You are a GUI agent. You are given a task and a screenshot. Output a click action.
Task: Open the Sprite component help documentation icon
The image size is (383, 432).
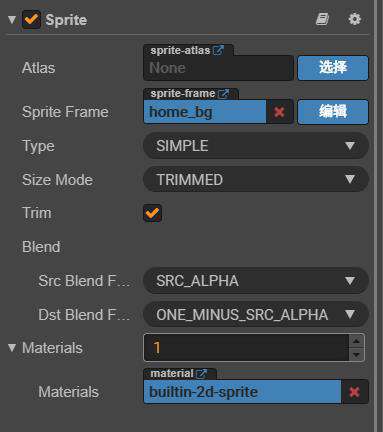click(x=322, y=19)
